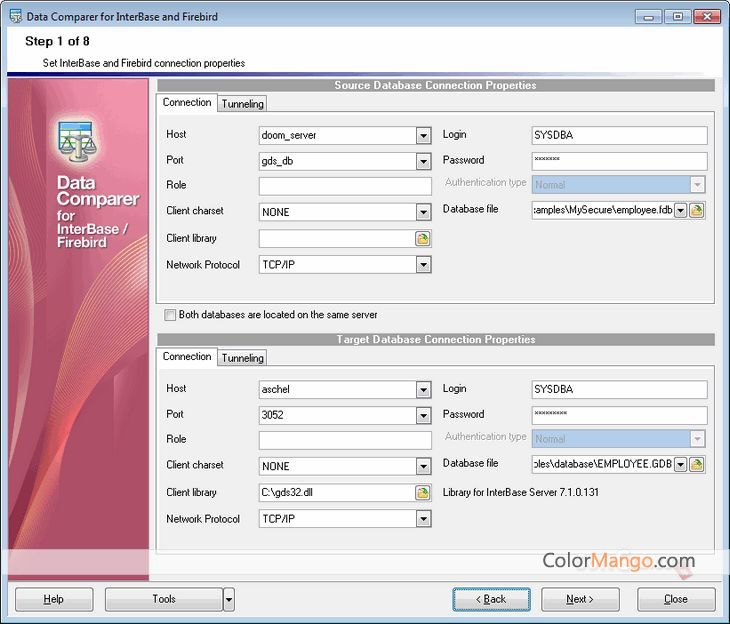
Task: Open the Tools dropdown arrow
Action: click(x=229, y=599)
